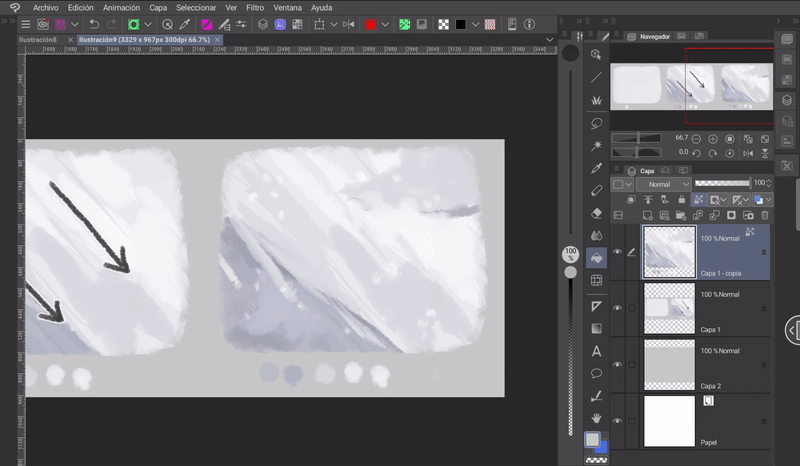This screenshot has height=466, width=800.
Task: Toggle visibility of Capa 2 layer
Action: tap(618, 364)
